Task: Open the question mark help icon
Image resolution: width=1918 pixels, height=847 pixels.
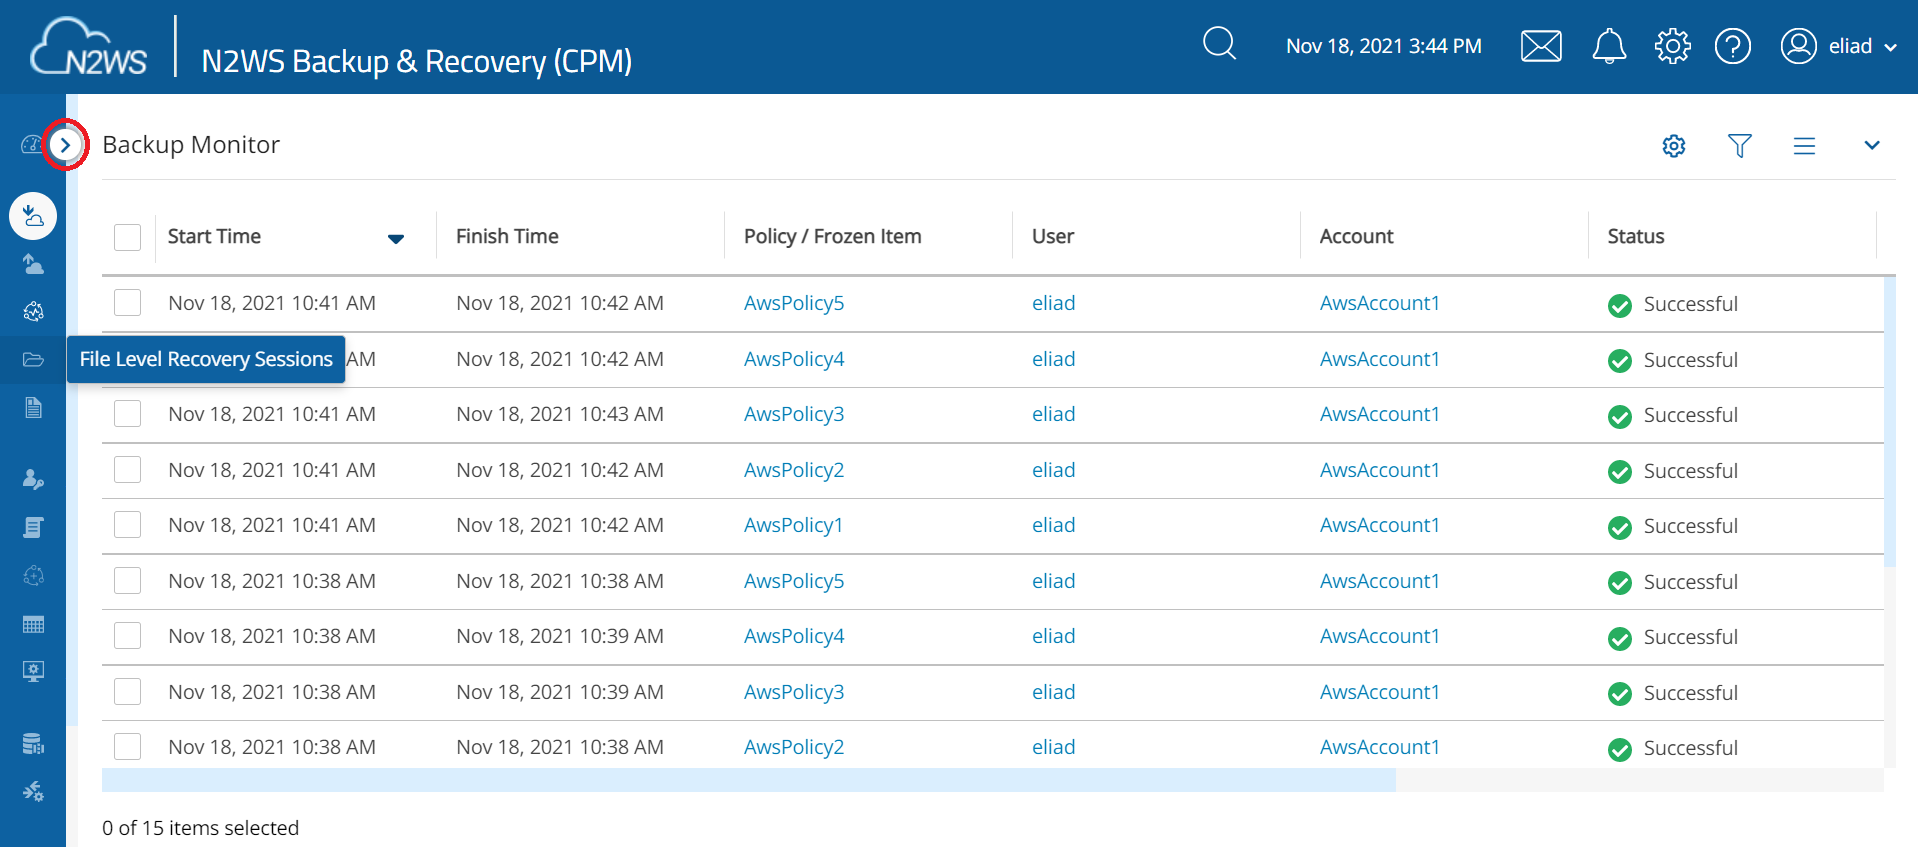Action: pos(1733,46)
